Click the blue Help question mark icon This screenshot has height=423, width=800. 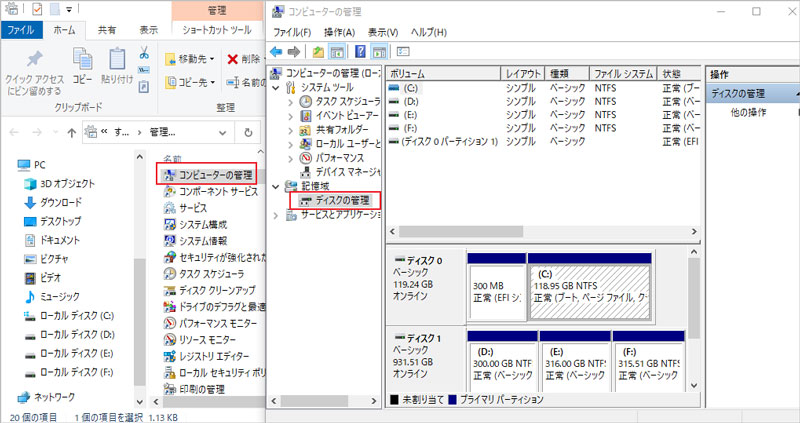click(x=360, y=52)
